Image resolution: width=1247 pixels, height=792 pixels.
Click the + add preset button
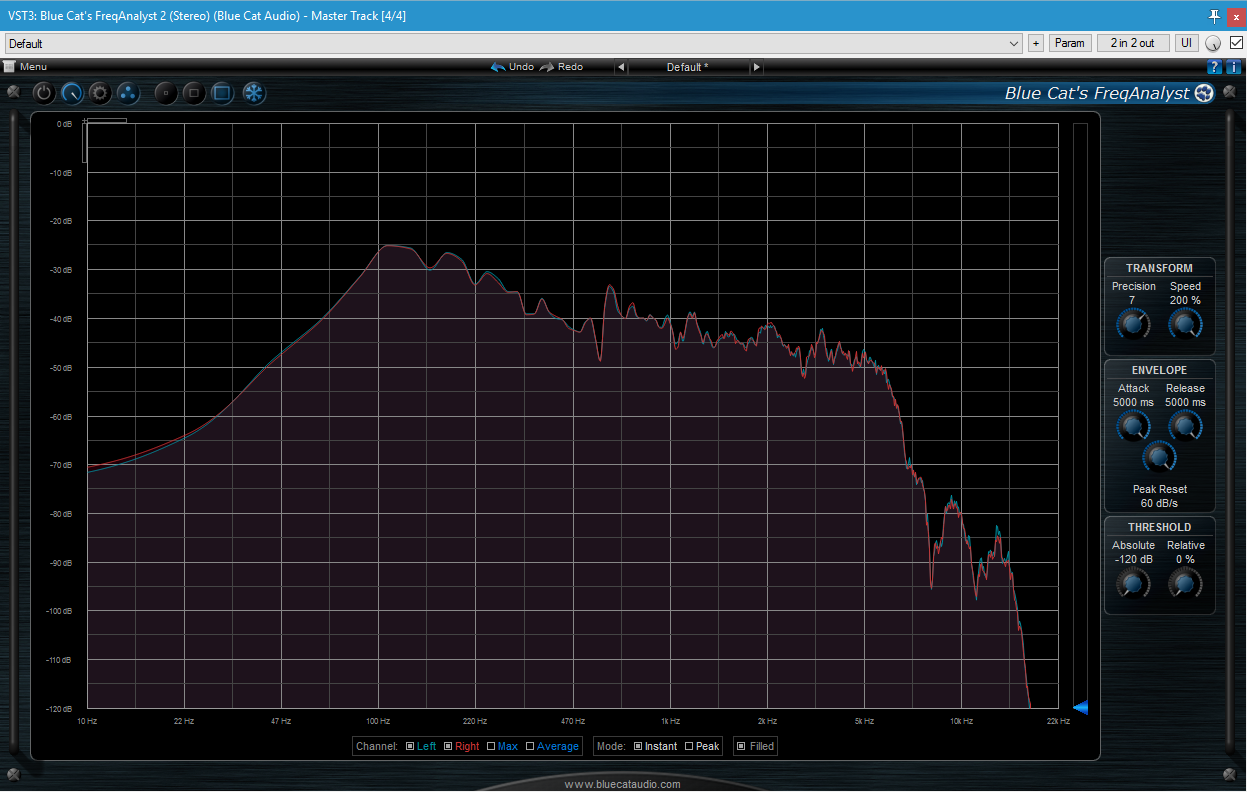(1036, 43)
